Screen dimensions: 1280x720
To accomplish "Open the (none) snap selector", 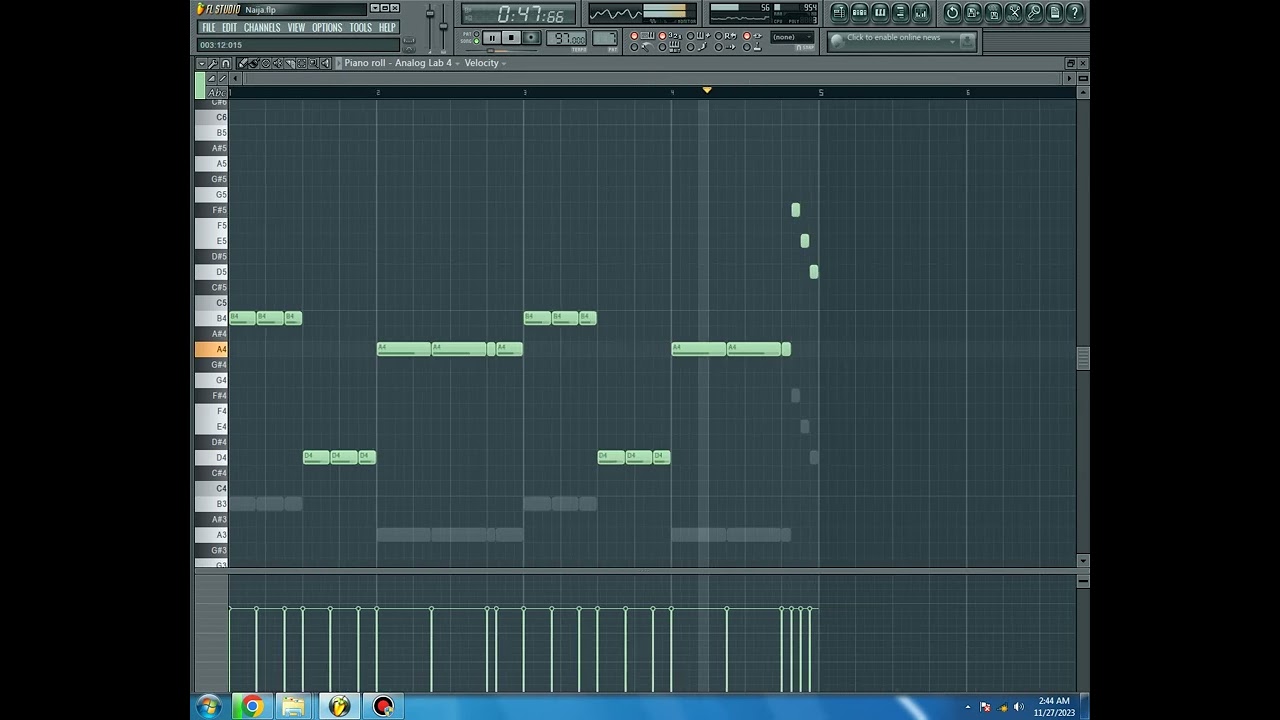I will [x=792, y=37].
